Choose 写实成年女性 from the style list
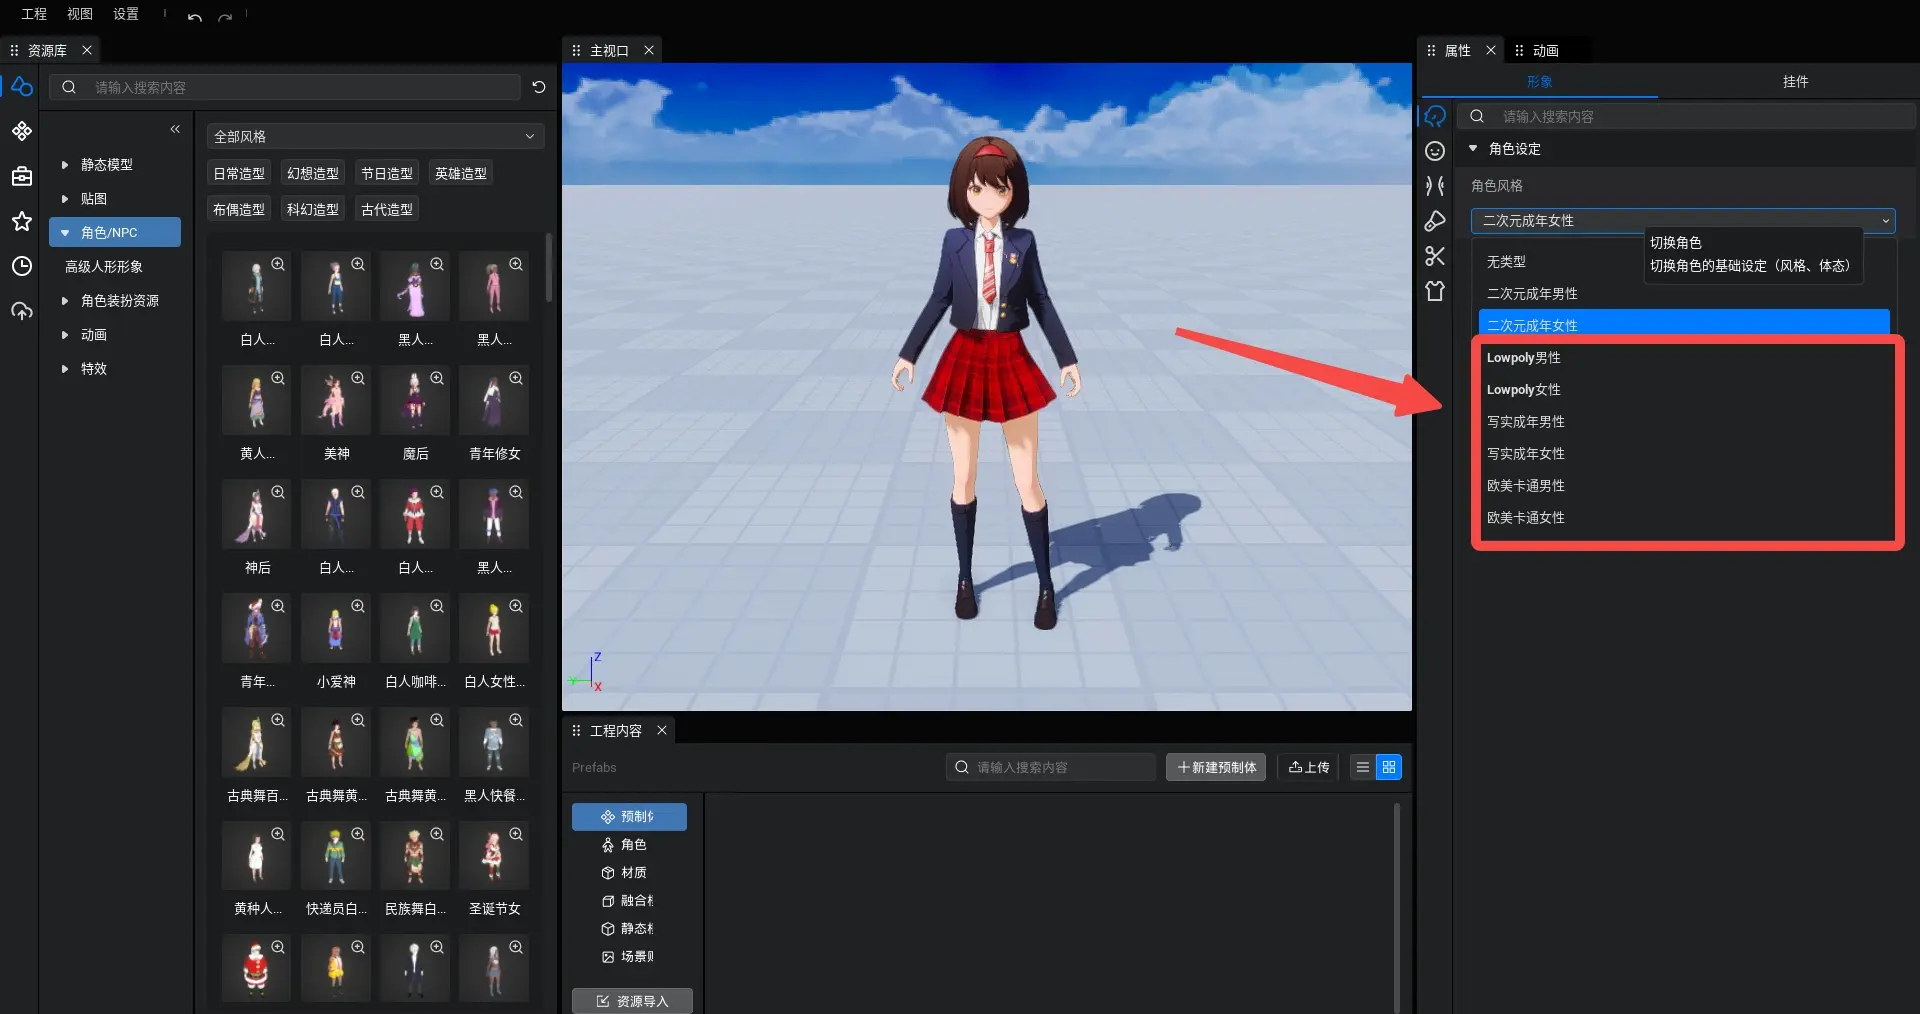This screenshot has height=1014, width=1920. point(1685,454)
